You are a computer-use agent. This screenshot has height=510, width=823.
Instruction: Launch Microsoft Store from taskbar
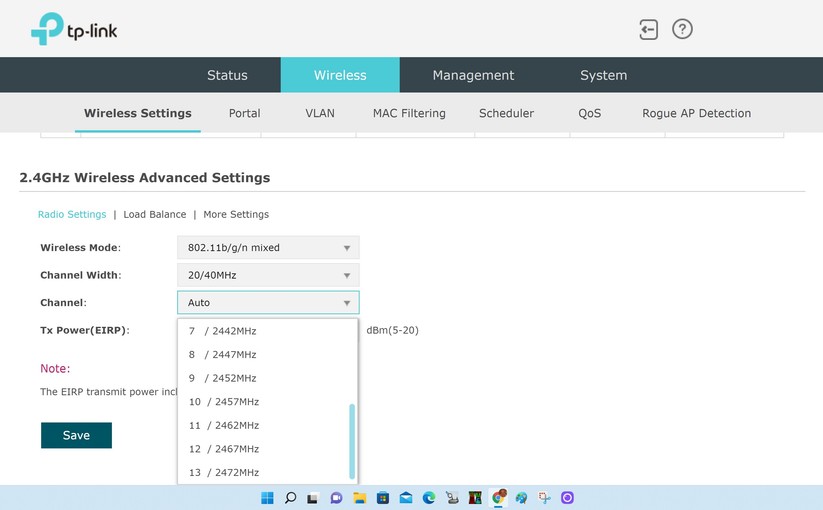point(383,498)
